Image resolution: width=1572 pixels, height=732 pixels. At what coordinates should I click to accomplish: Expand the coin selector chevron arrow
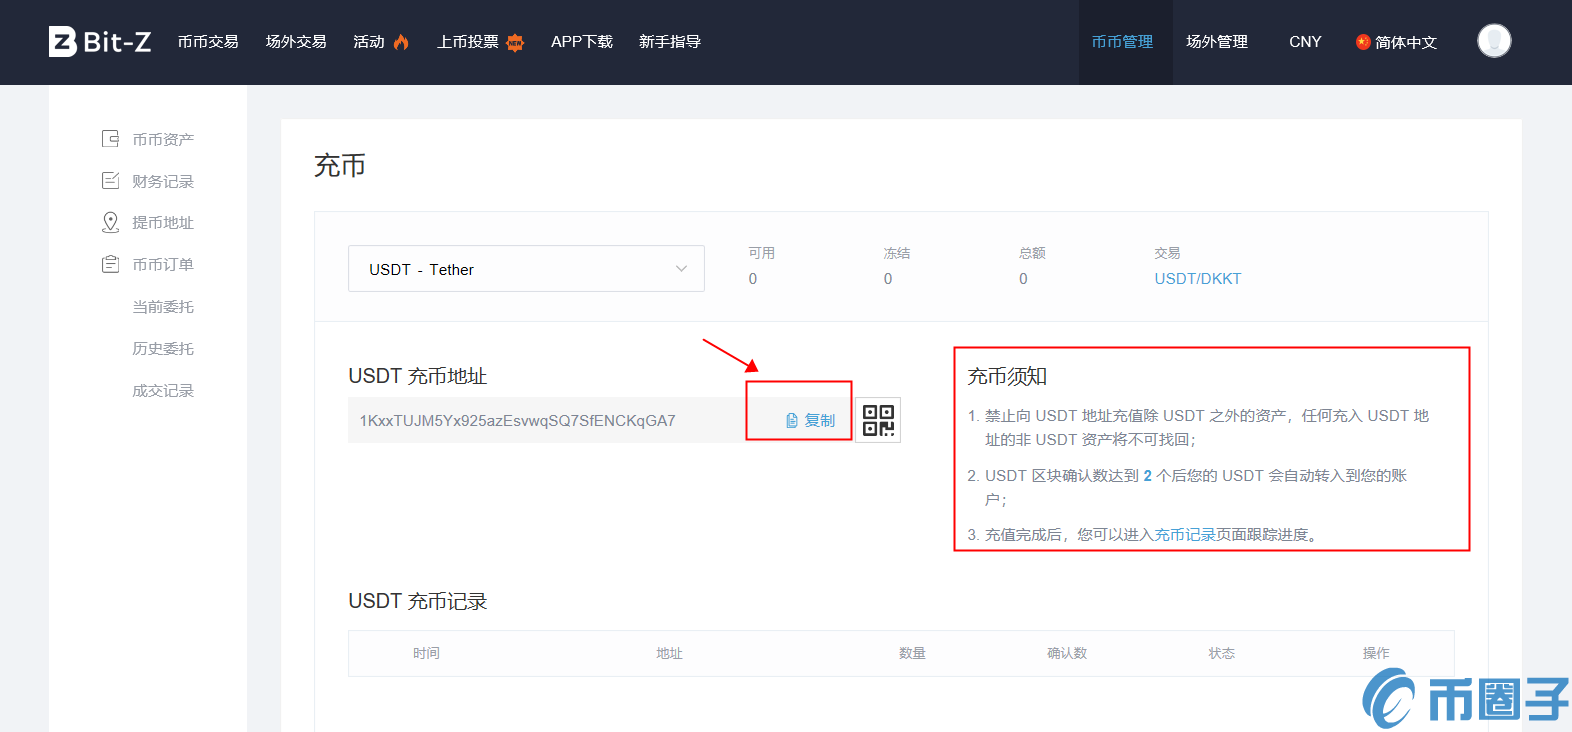coord(681,269)
